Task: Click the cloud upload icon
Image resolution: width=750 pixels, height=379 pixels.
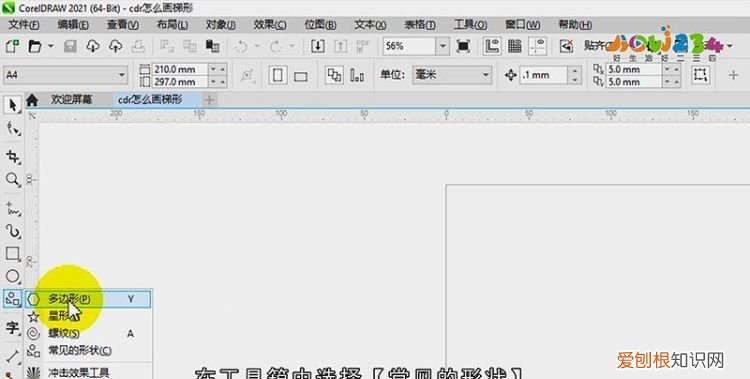Action: click(x=115, y=46)
